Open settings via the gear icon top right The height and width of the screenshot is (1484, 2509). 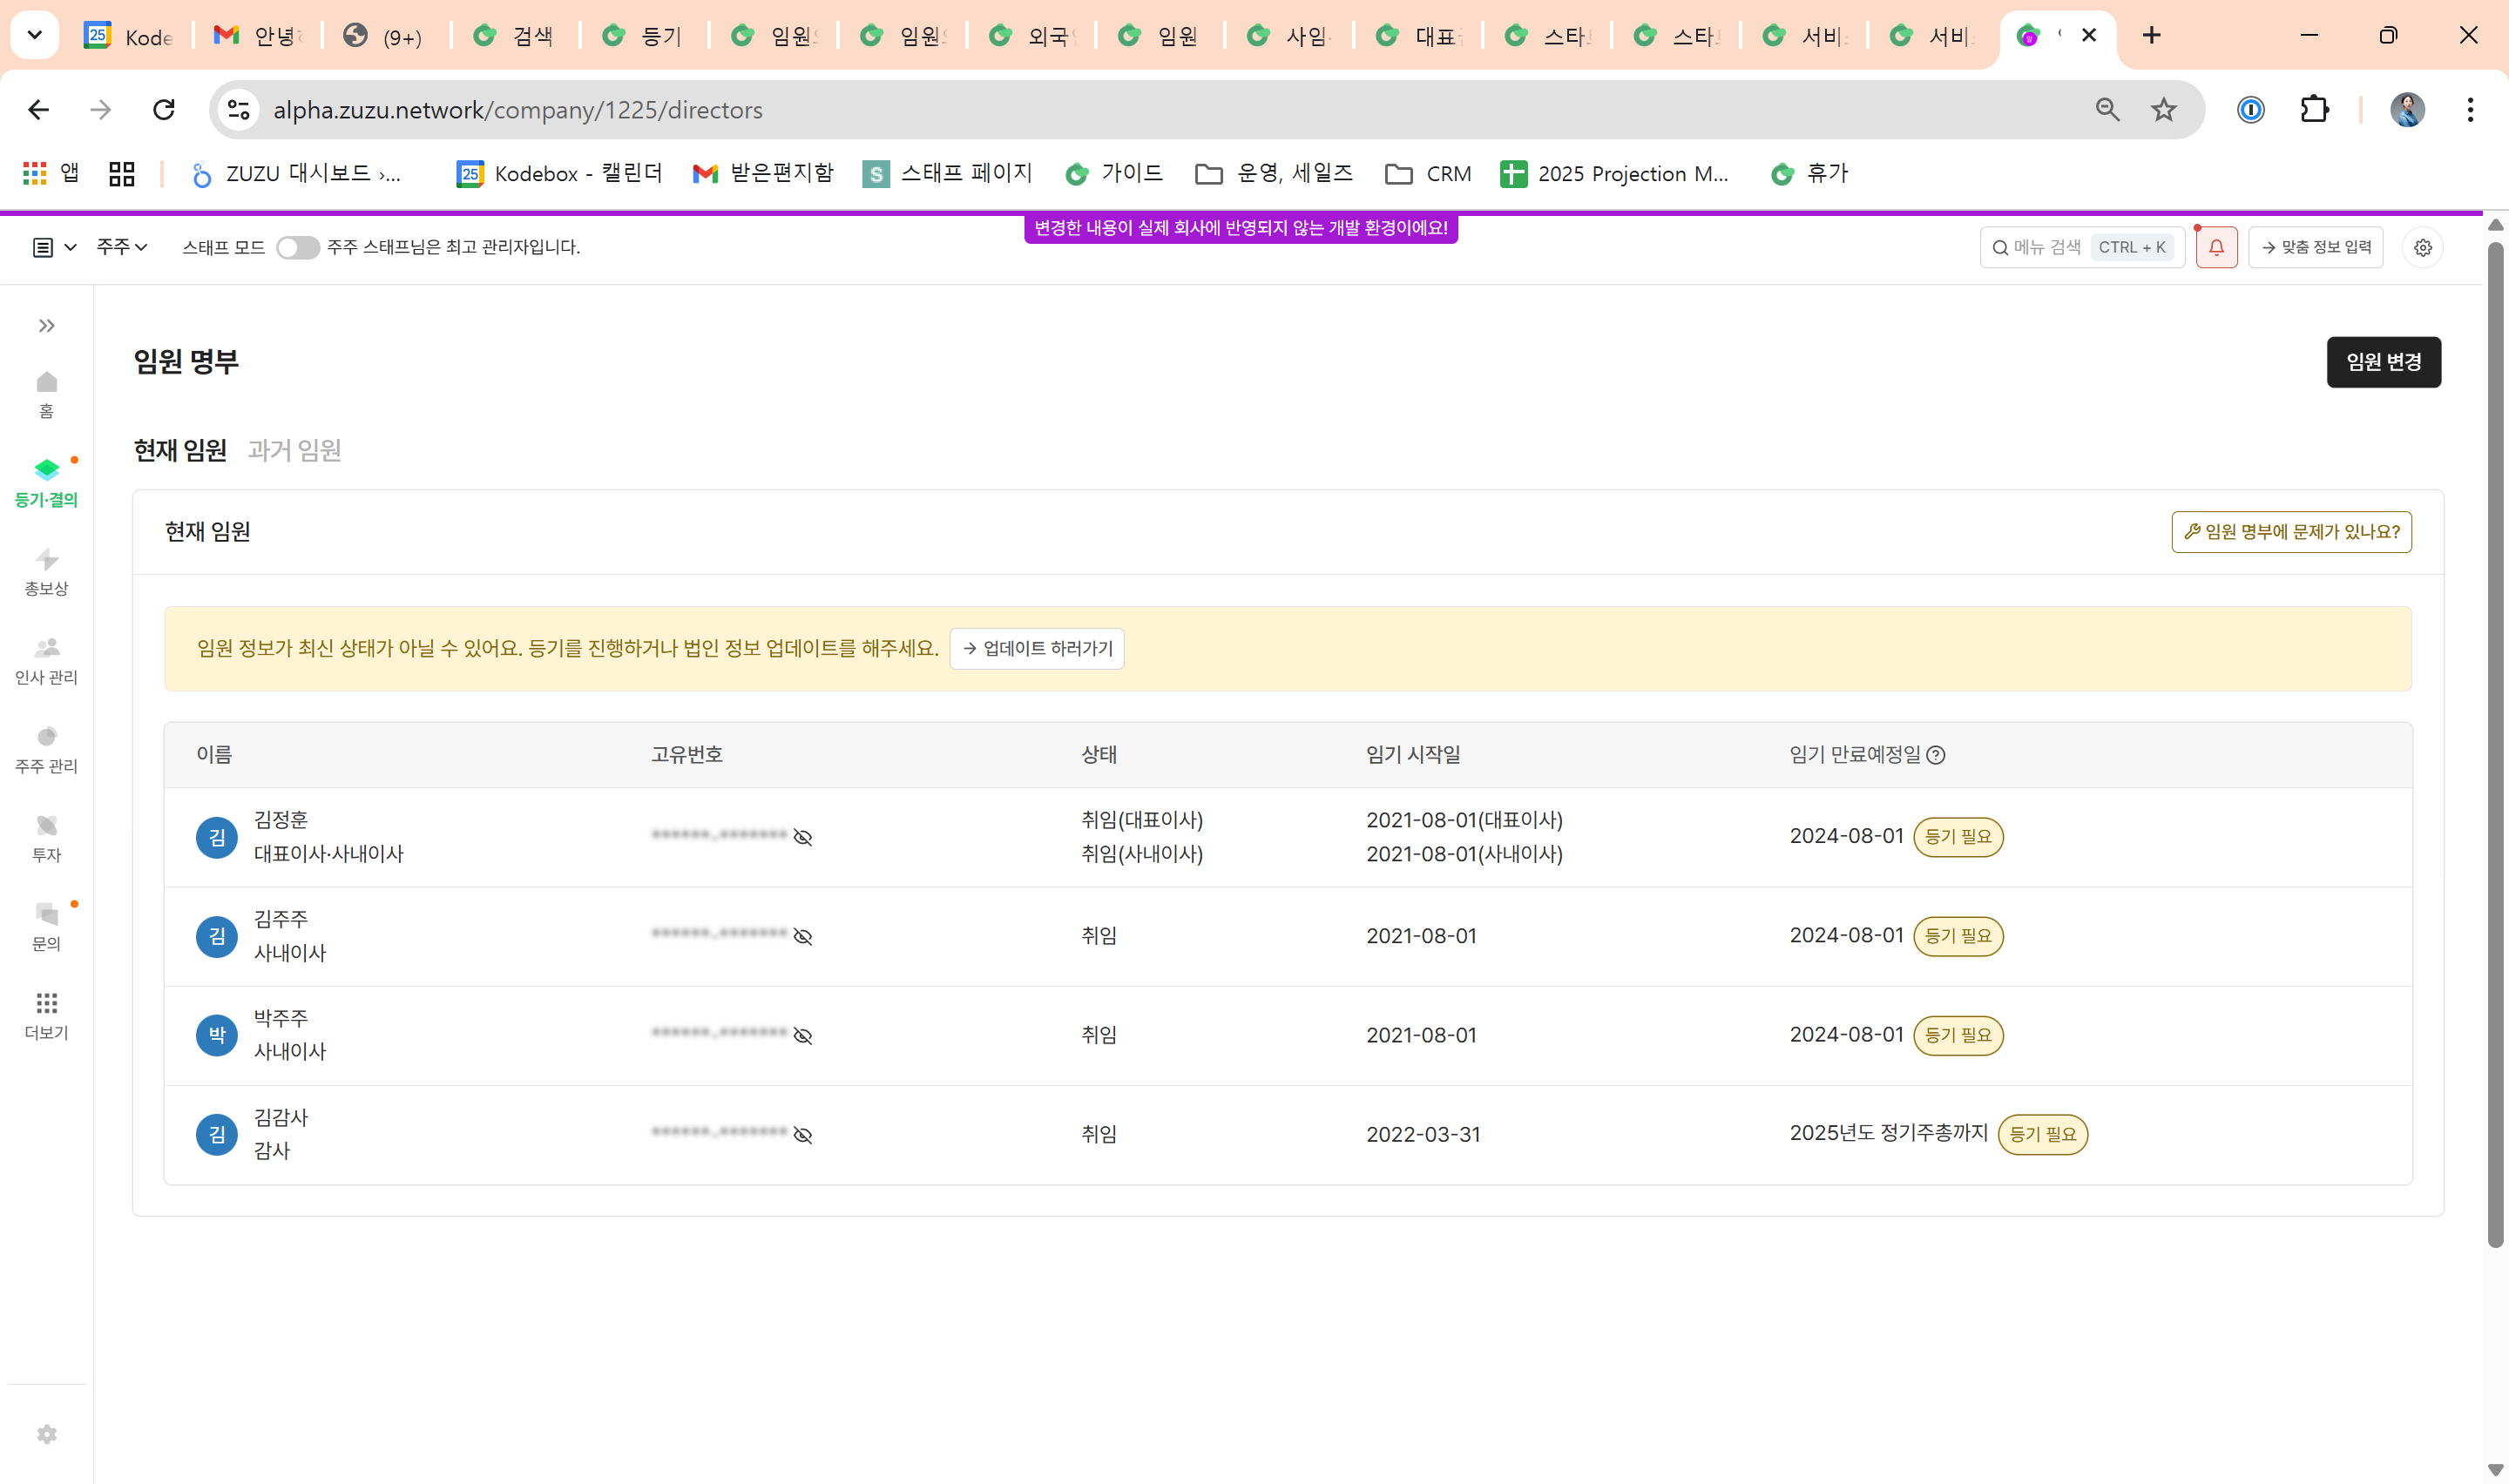click(2422, 247)
